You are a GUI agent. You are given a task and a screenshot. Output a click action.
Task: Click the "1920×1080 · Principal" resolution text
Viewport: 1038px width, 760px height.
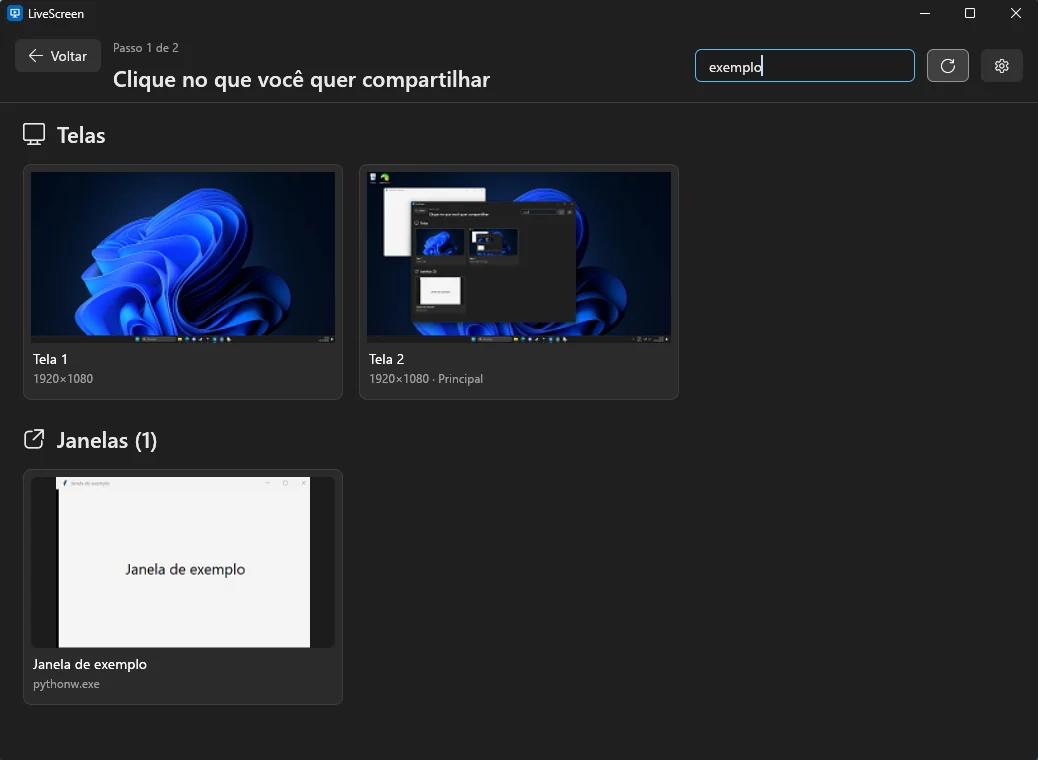[x=426, y=379]
